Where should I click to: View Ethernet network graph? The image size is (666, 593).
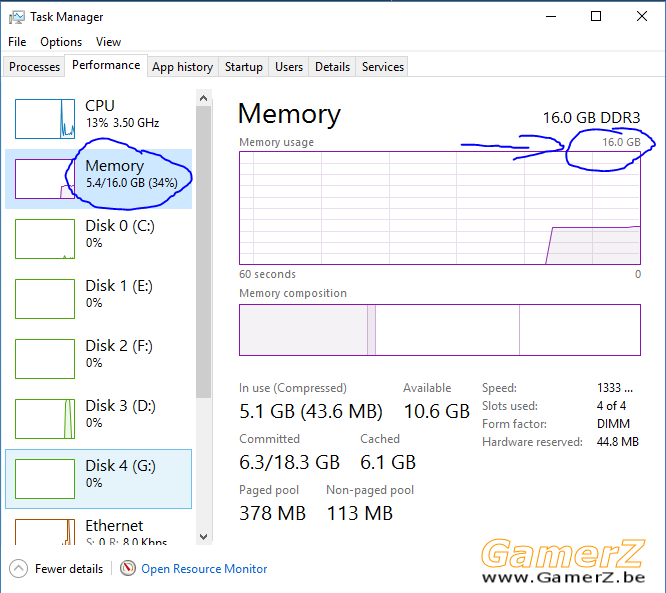(x=45, y=532)
